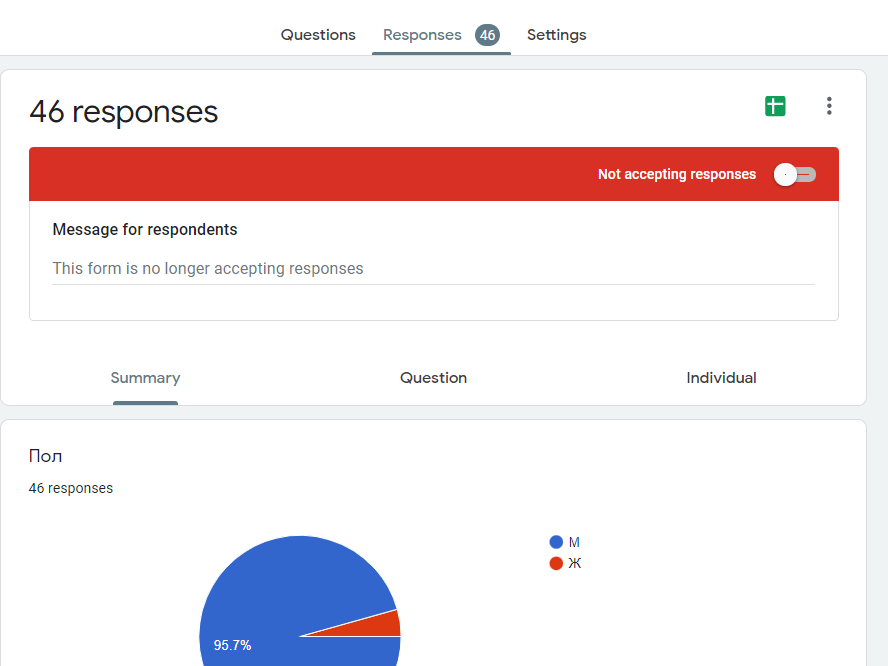Click the blue М legend dot
The width and height of the screenshot is (888, 666).
[x=556, y=542]
